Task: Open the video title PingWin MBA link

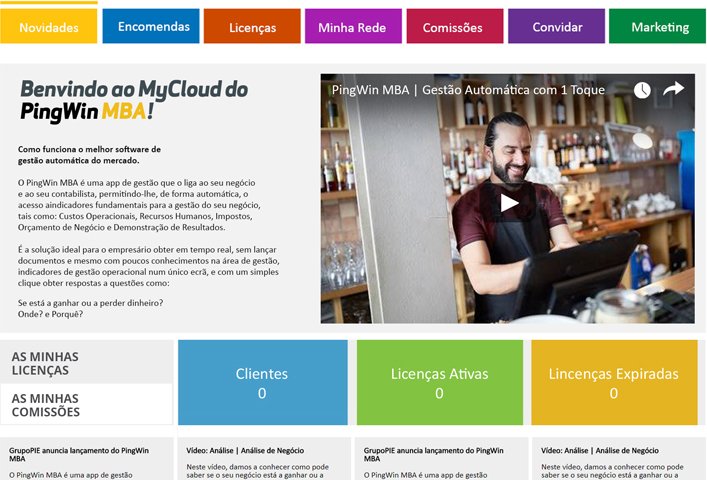Action: point(468,90)
